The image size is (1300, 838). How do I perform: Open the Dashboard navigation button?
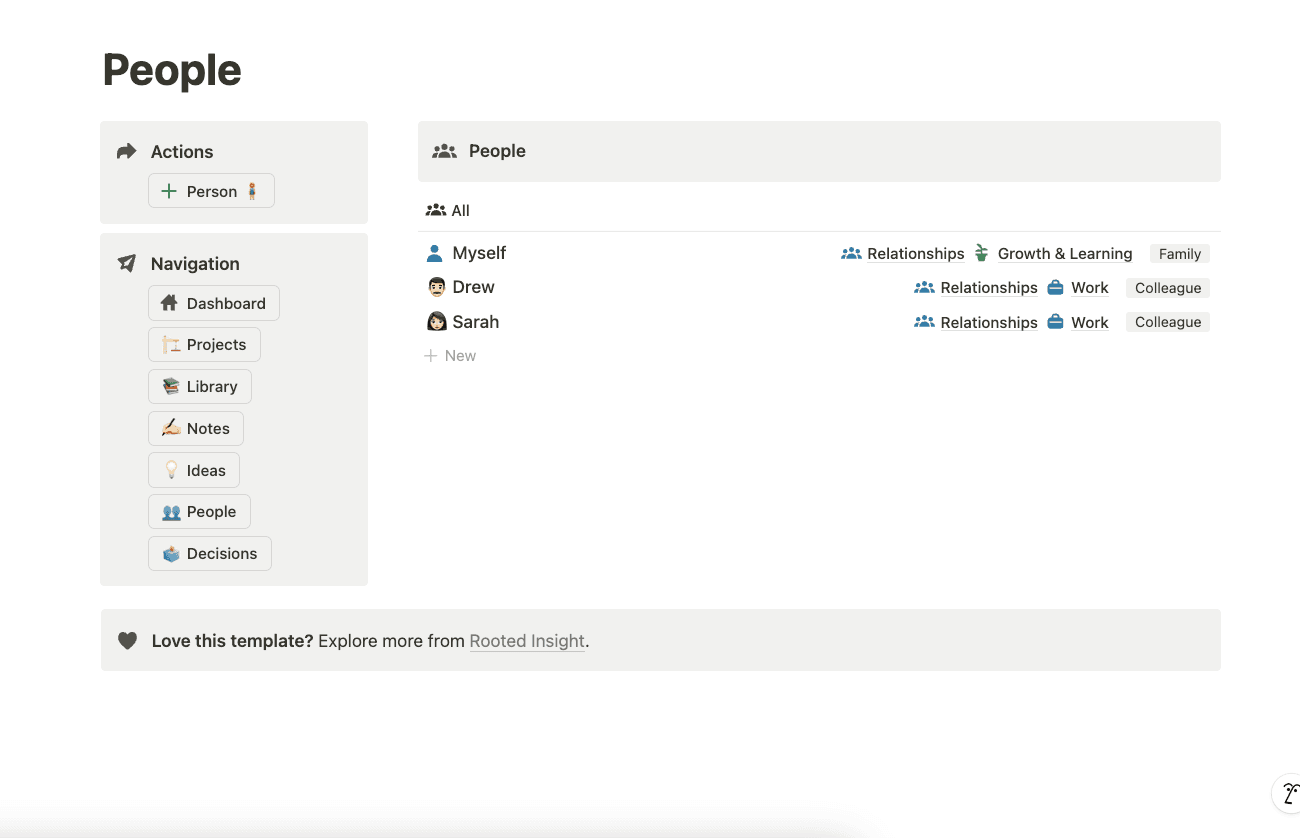click(214, 303)
